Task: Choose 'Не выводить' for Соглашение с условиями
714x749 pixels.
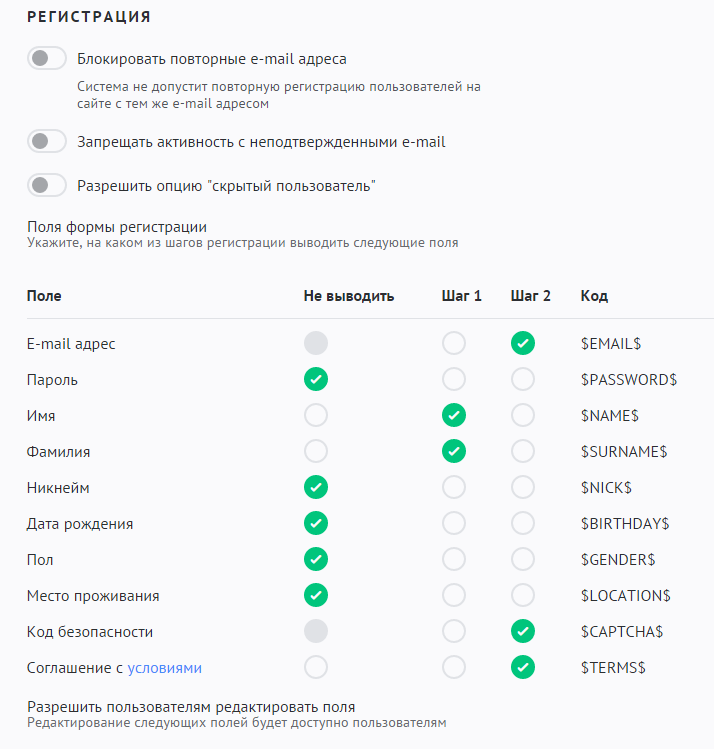Action: click(316, 668)
